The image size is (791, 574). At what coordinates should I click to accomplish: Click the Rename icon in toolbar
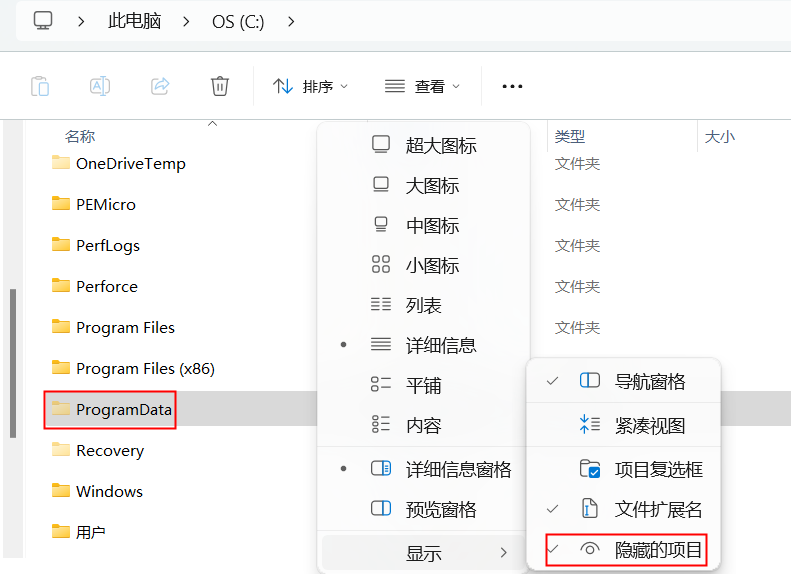(x=100, y=86)
